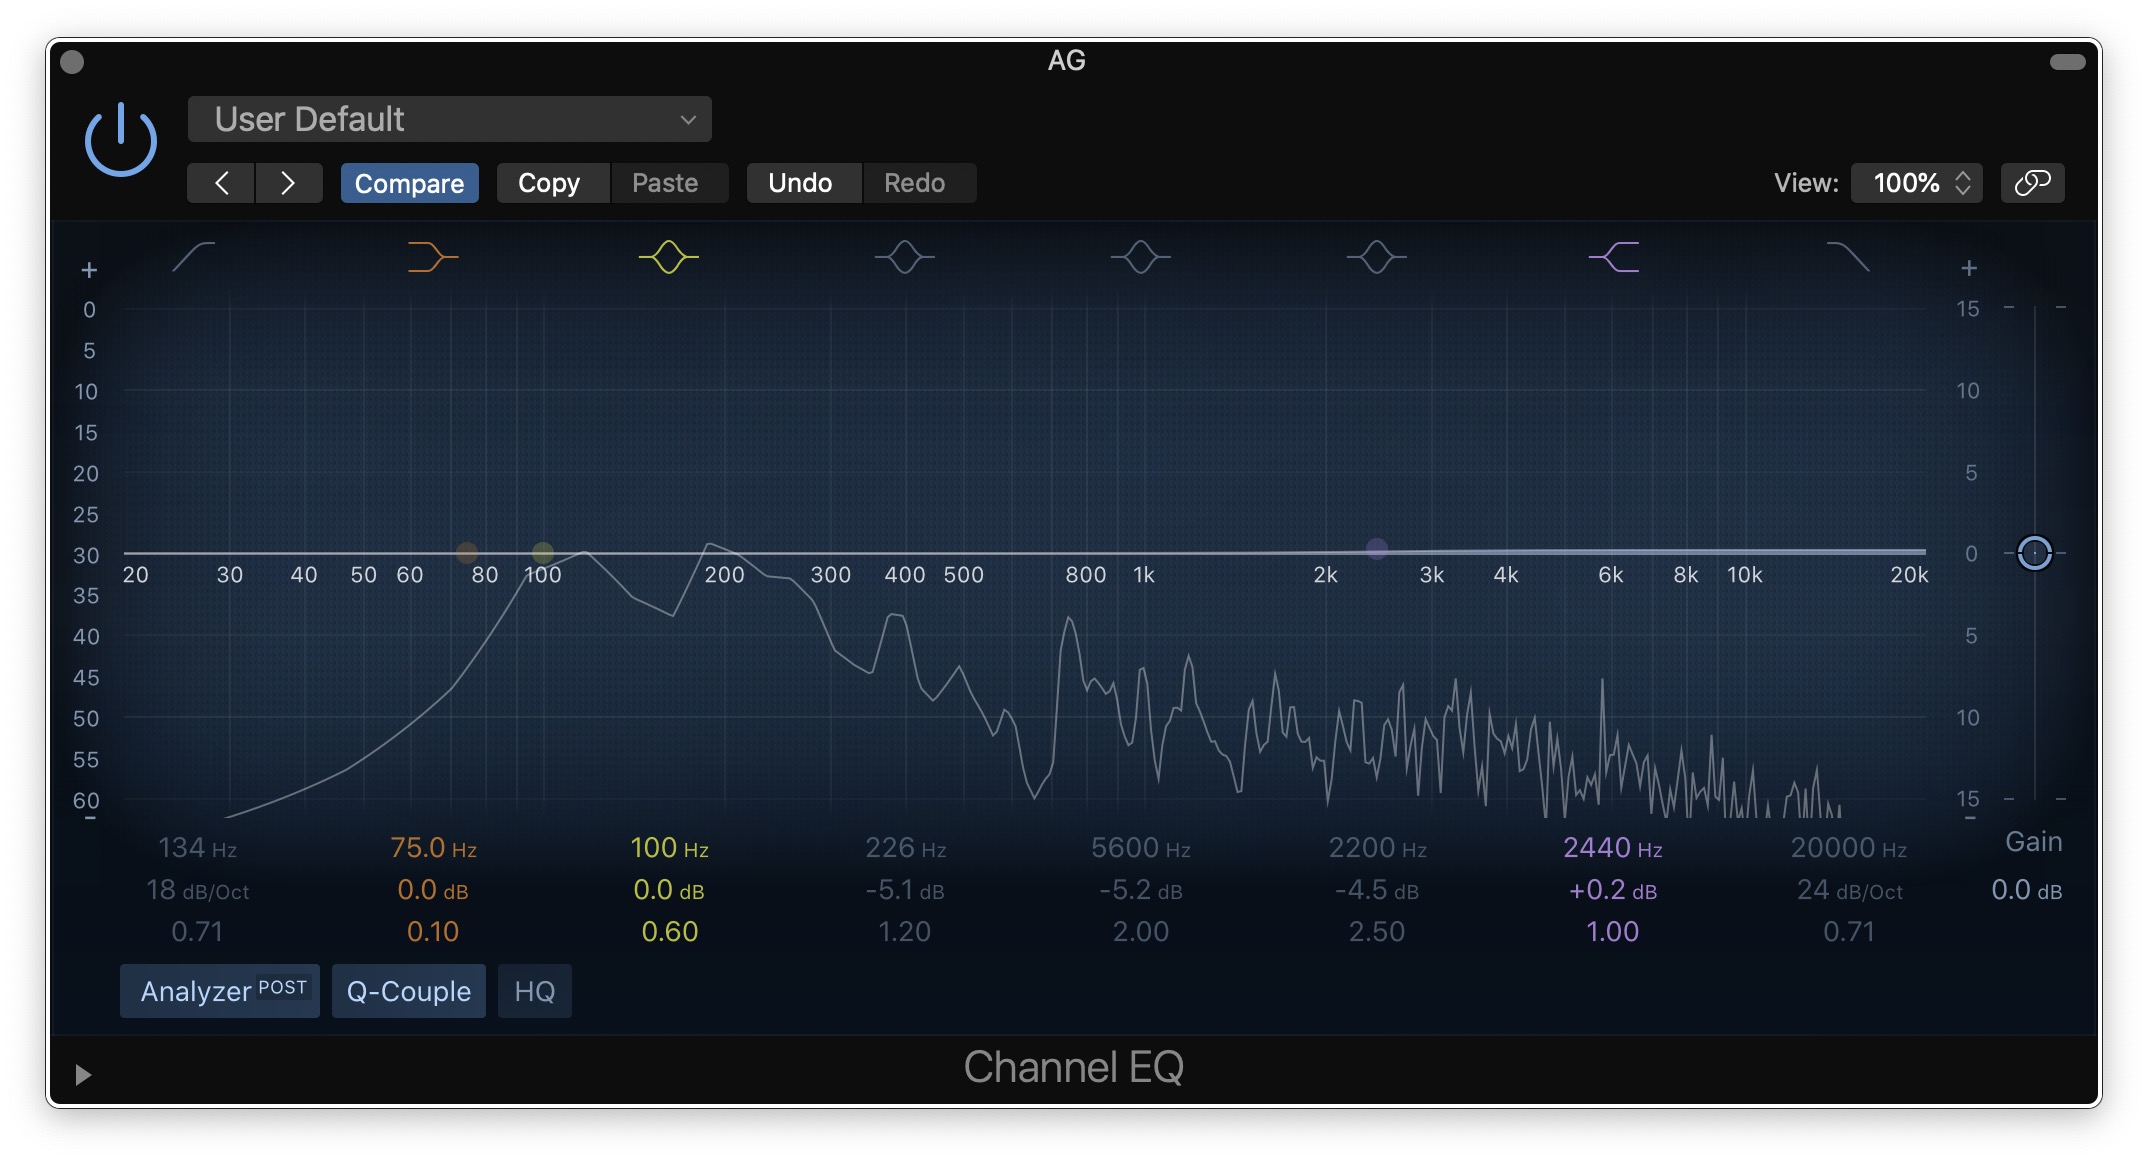Enable HQ oversampling mode

click(534, 991)
